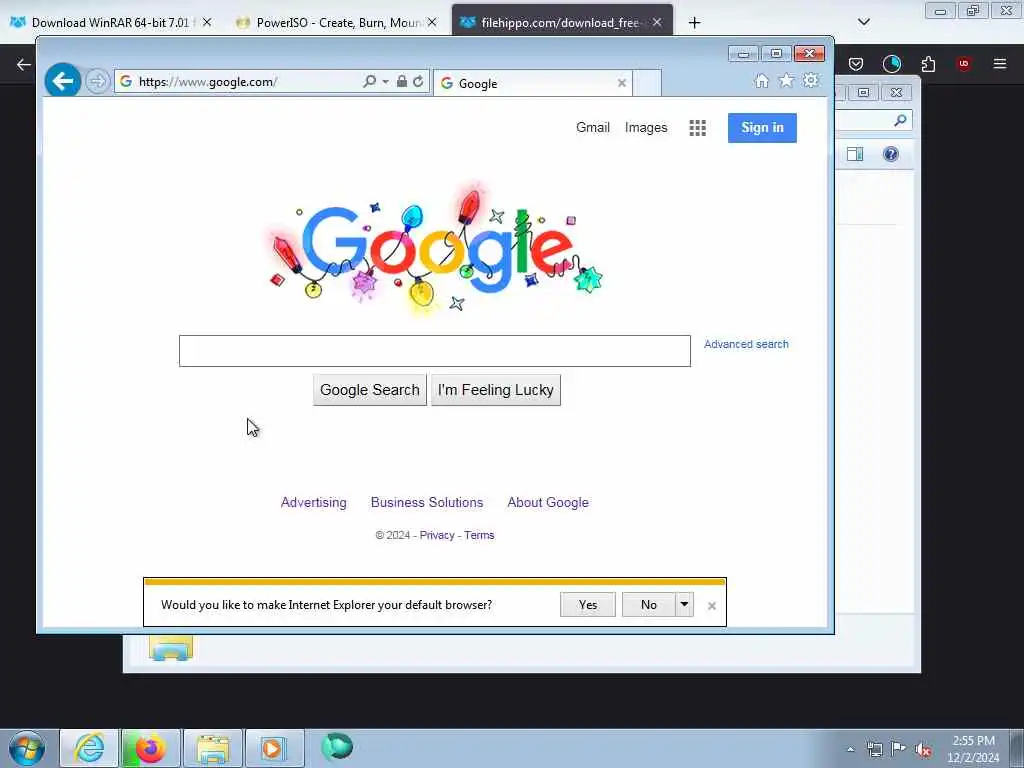Show hidden system tray icons

[850, 750]
